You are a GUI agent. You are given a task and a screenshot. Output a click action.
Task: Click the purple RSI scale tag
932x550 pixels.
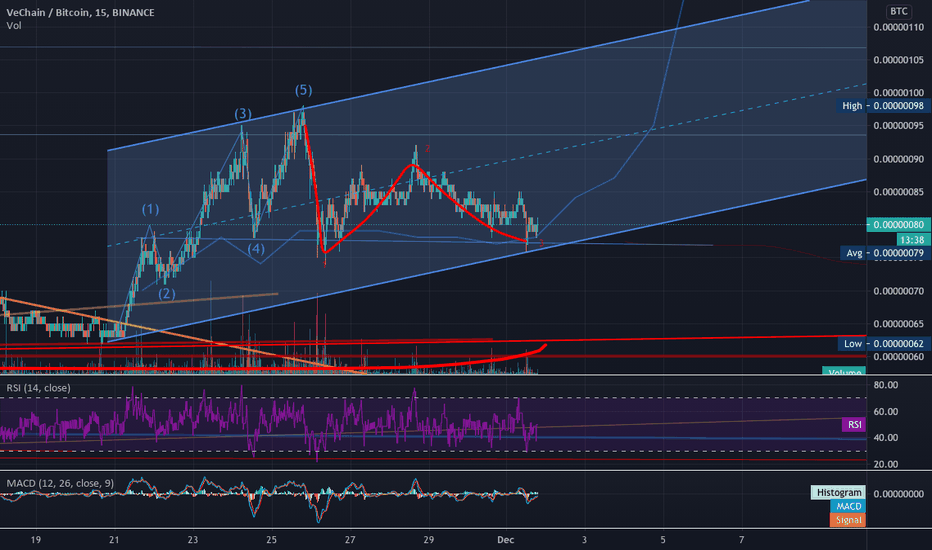point(854,425)
